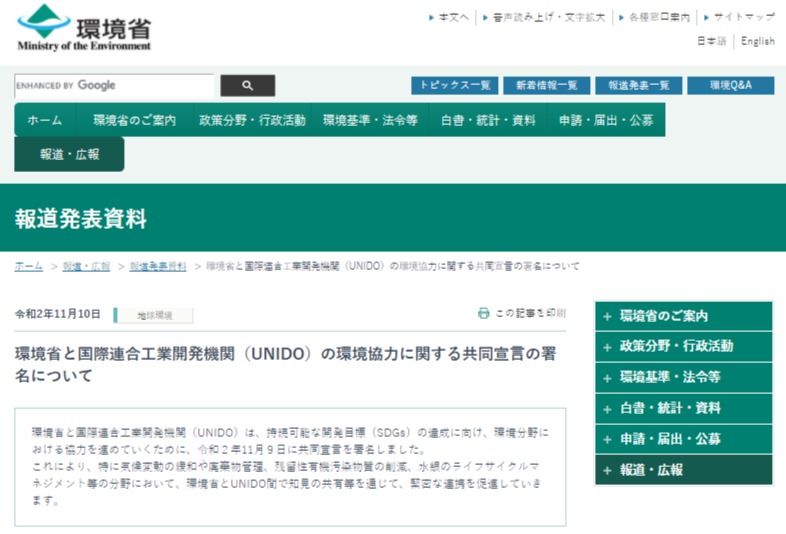
Task: Expand sidebar 白書・統計・資料 section
Action: click(684, 408)
